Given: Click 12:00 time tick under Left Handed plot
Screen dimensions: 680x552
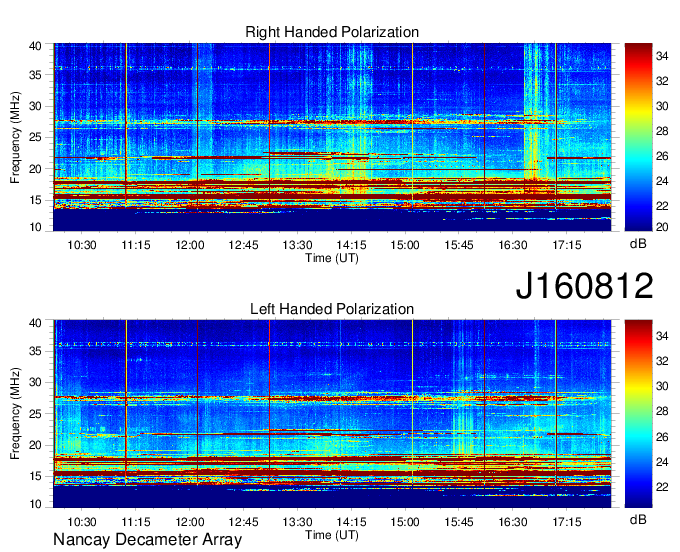Looking at the screenshot, I should (190, 522).
